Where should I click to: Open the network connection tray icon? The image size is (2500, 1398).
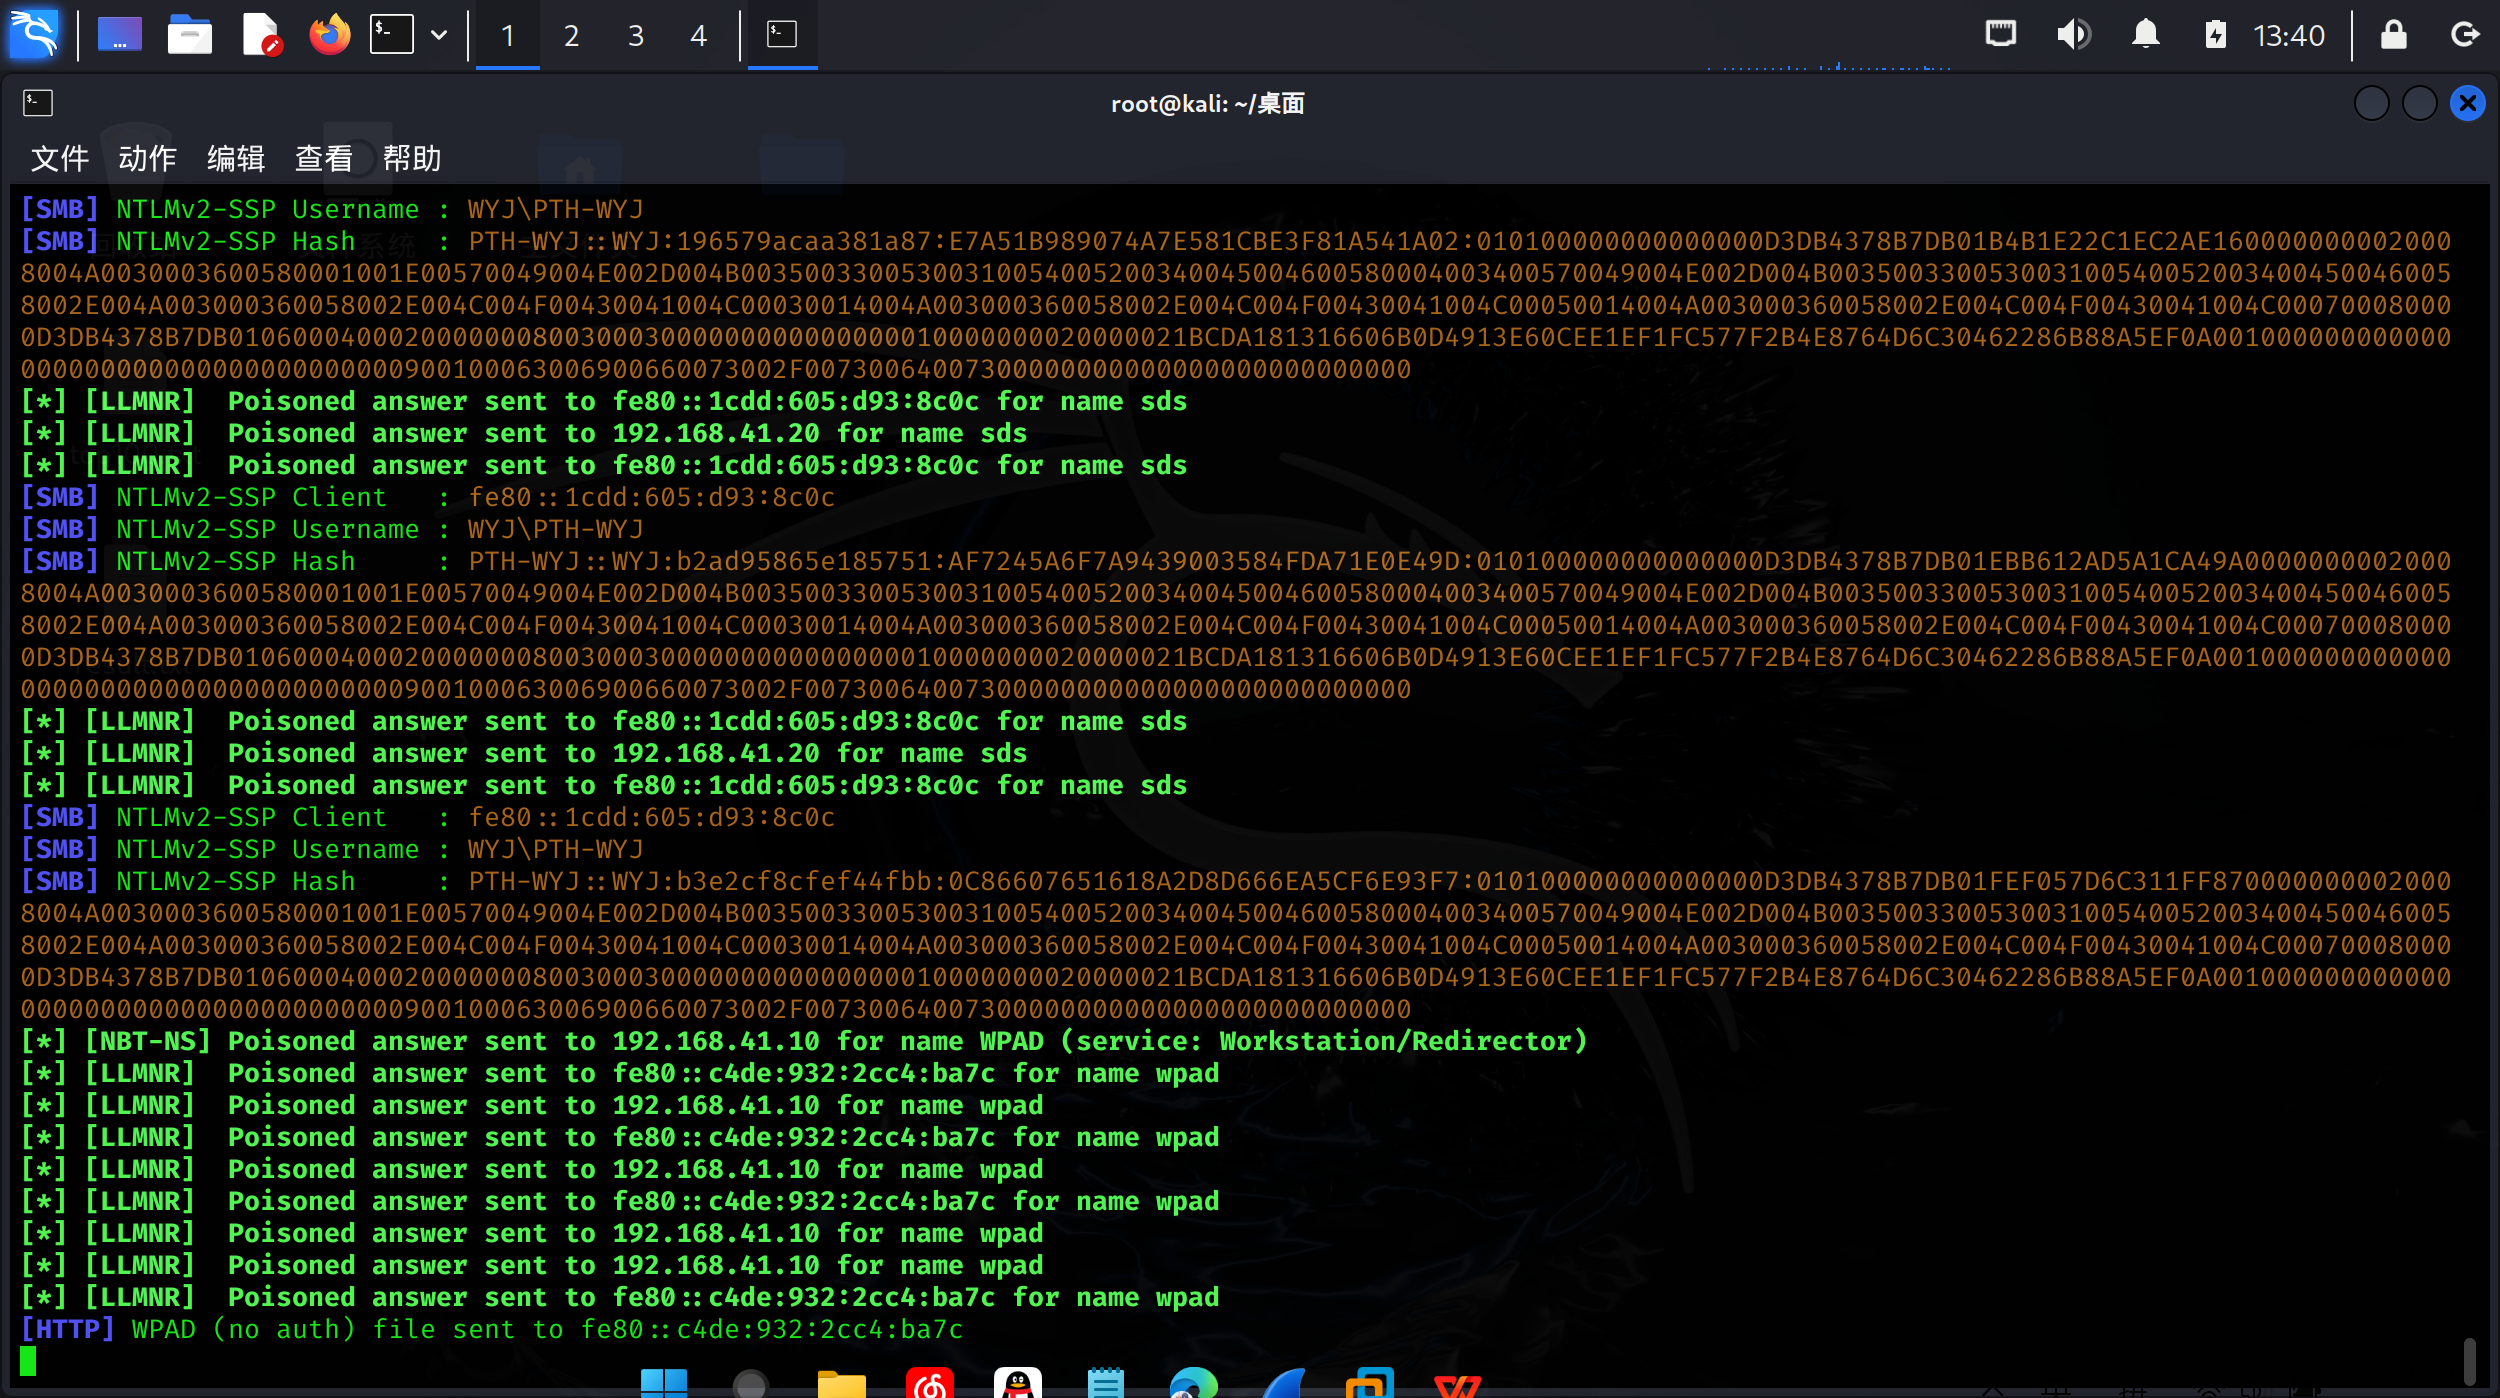coord(2000,35)
